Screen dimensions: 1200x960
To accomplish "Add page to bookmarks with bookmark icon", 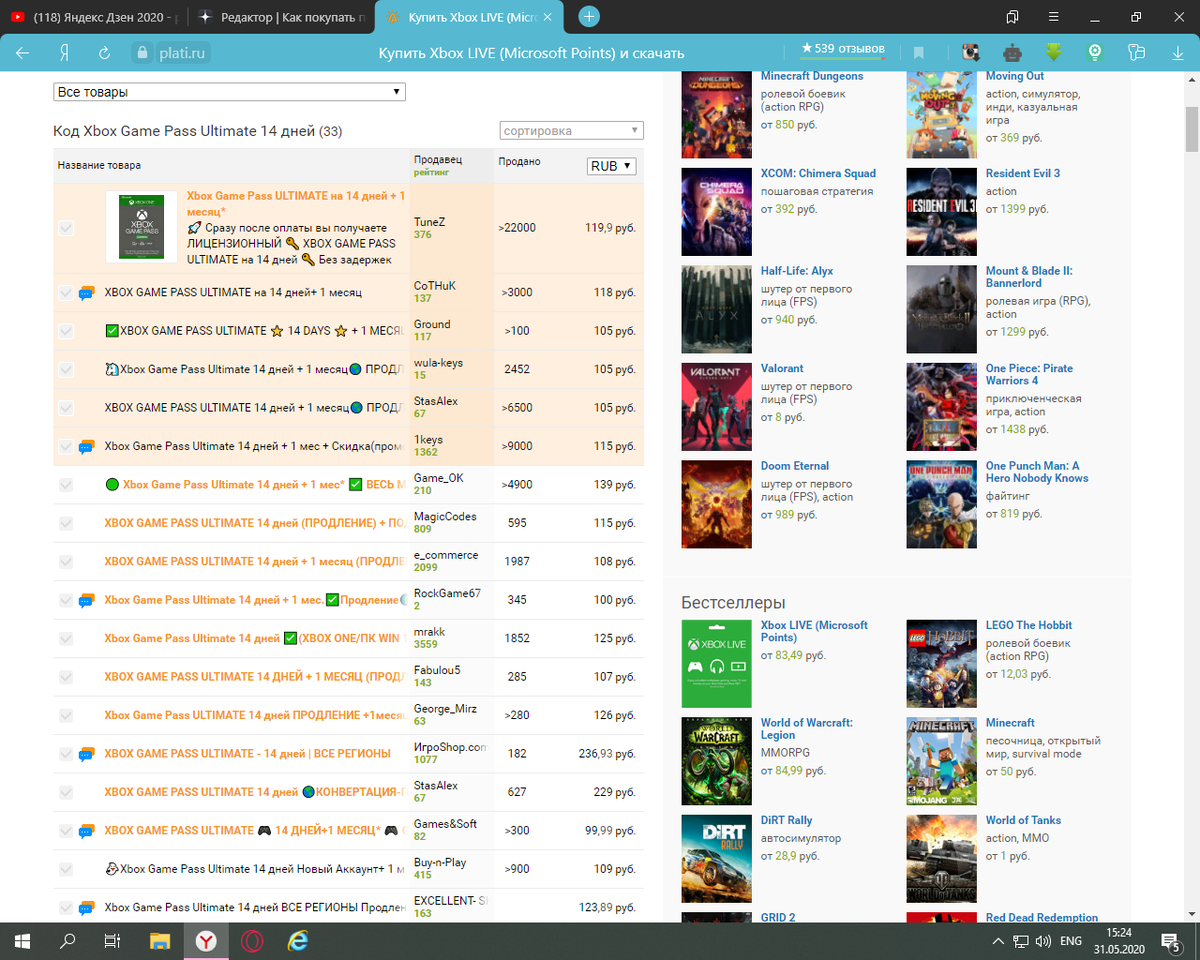I will pyautogui.click(x=918, y=52).
